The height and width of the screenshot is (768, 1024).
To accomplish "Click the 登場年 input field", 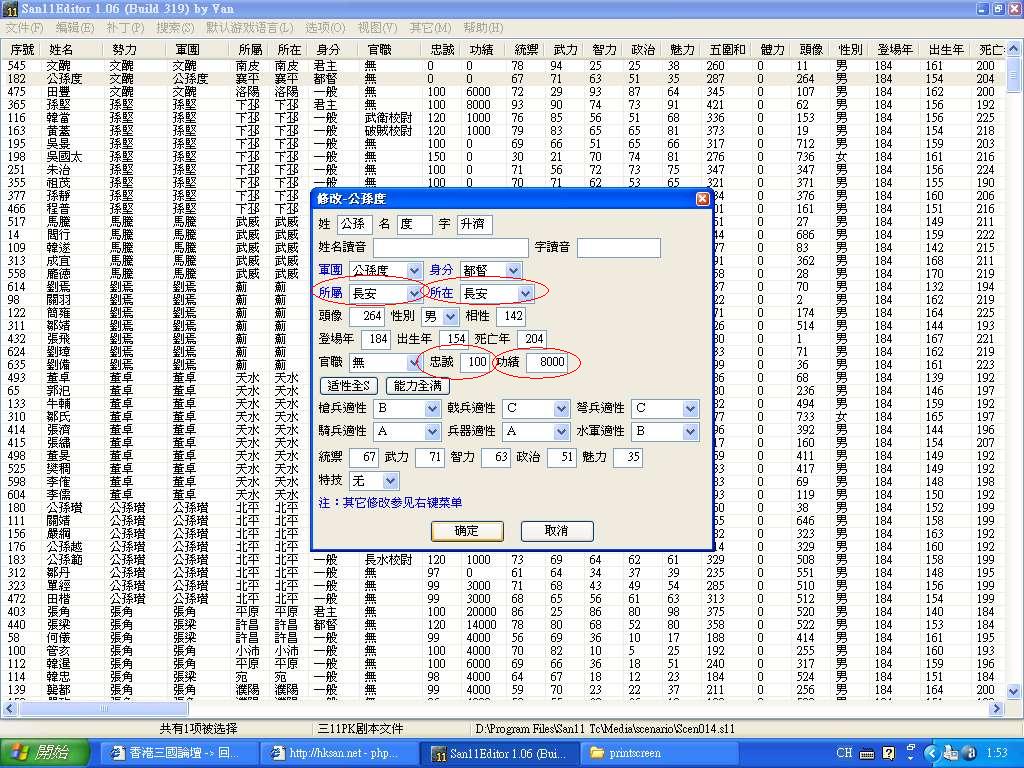I will tap(376, 340).
